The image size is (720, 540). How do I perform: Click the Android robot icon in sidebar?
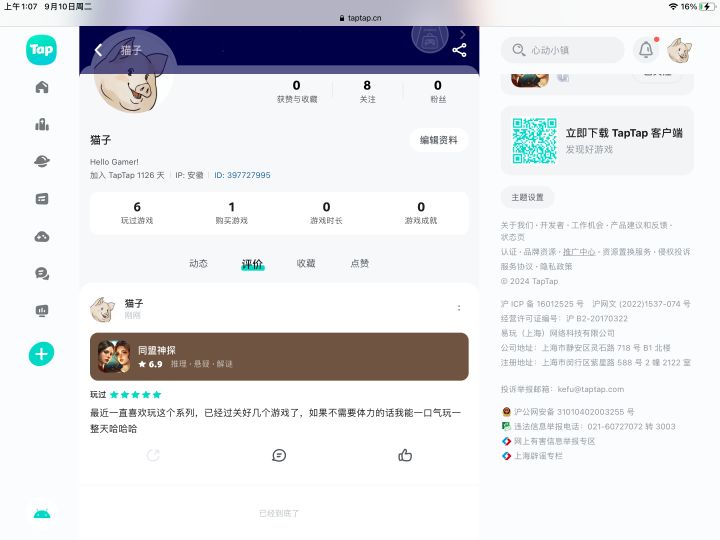[42, 513]
